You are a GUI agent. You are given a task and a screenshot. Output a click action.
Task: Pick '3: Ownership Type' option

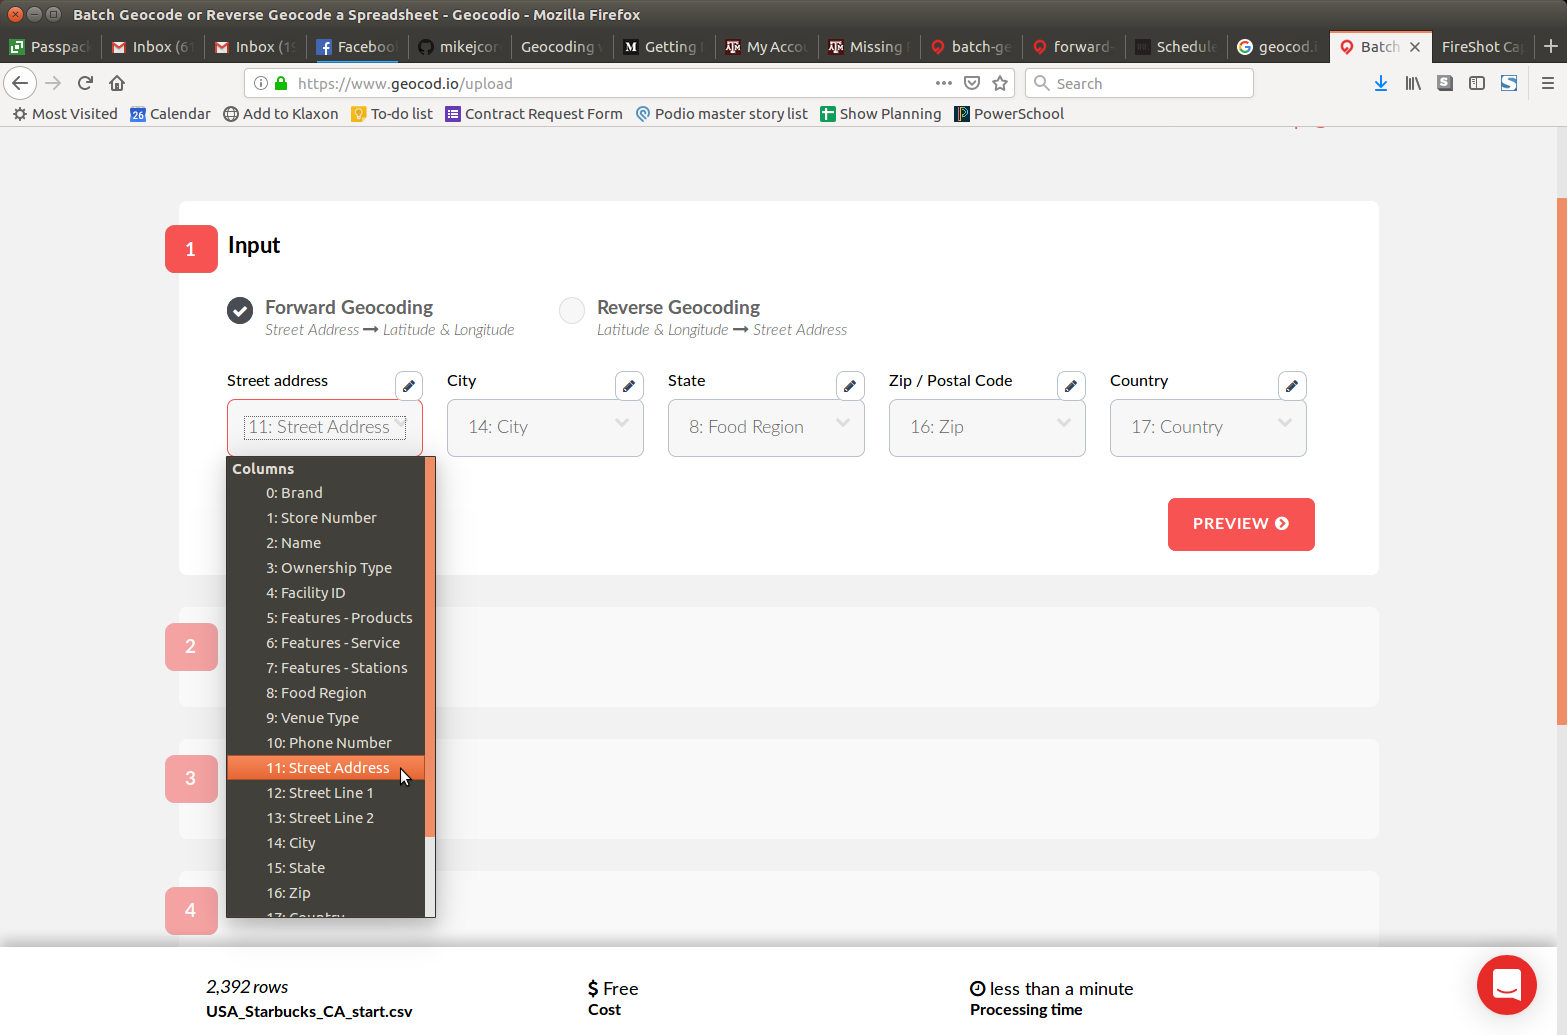(326, 568)
